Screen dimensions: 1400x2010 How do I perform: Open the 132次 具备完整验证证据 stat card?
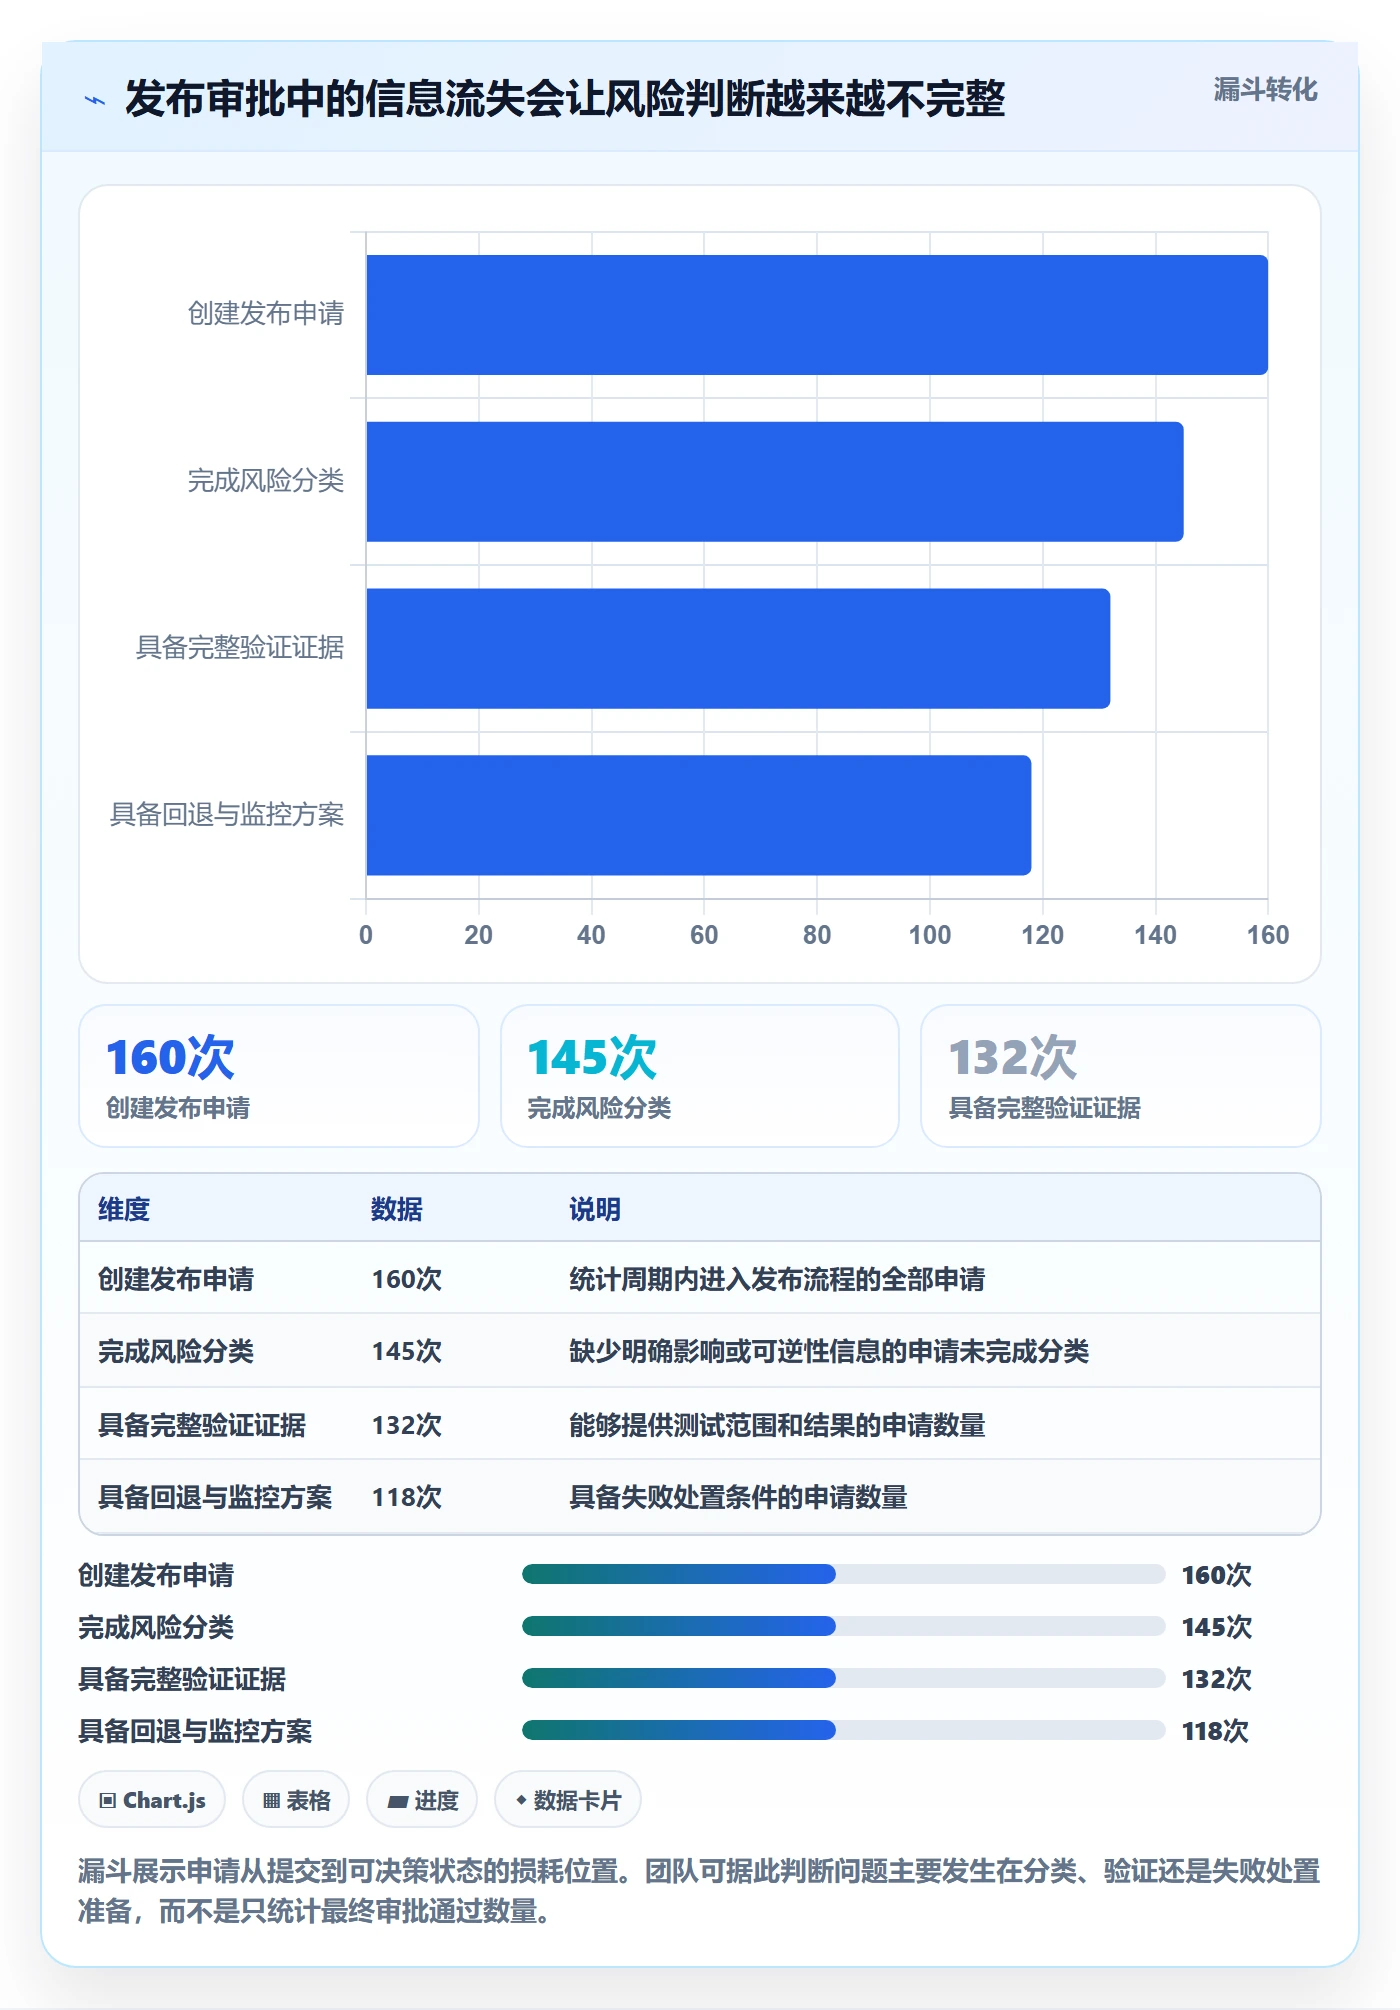[1121, 1076]
